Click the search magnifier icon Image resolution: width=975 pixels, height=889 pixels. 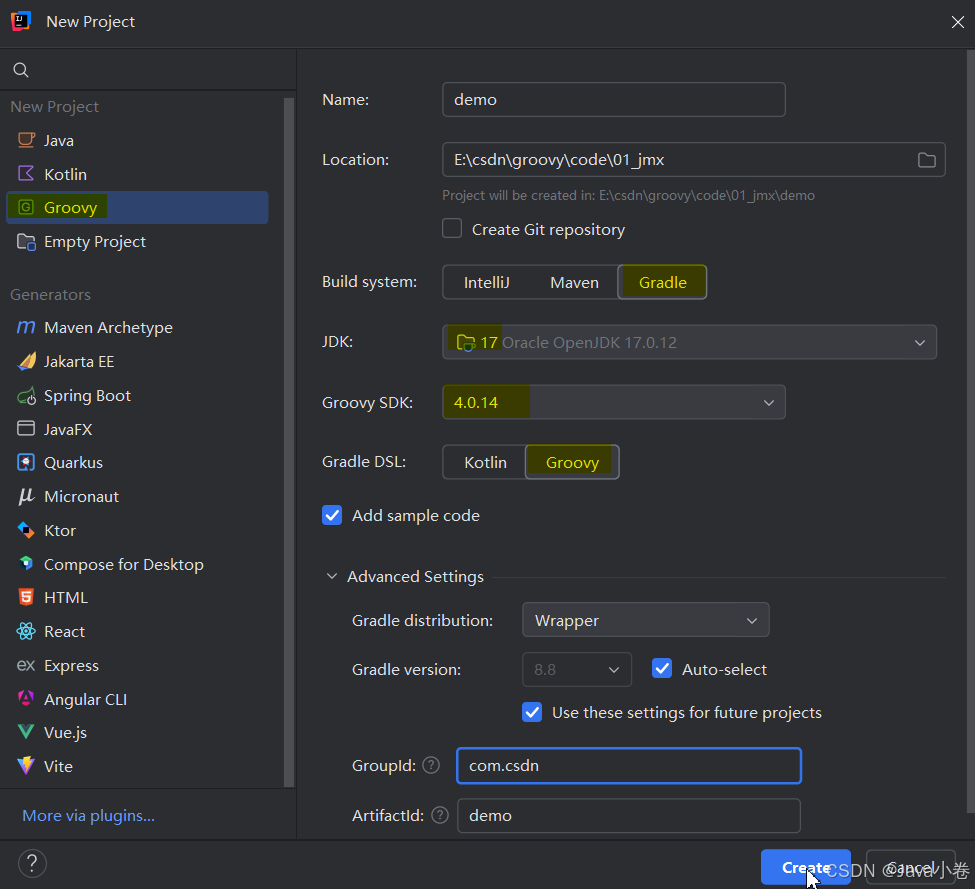21,70
